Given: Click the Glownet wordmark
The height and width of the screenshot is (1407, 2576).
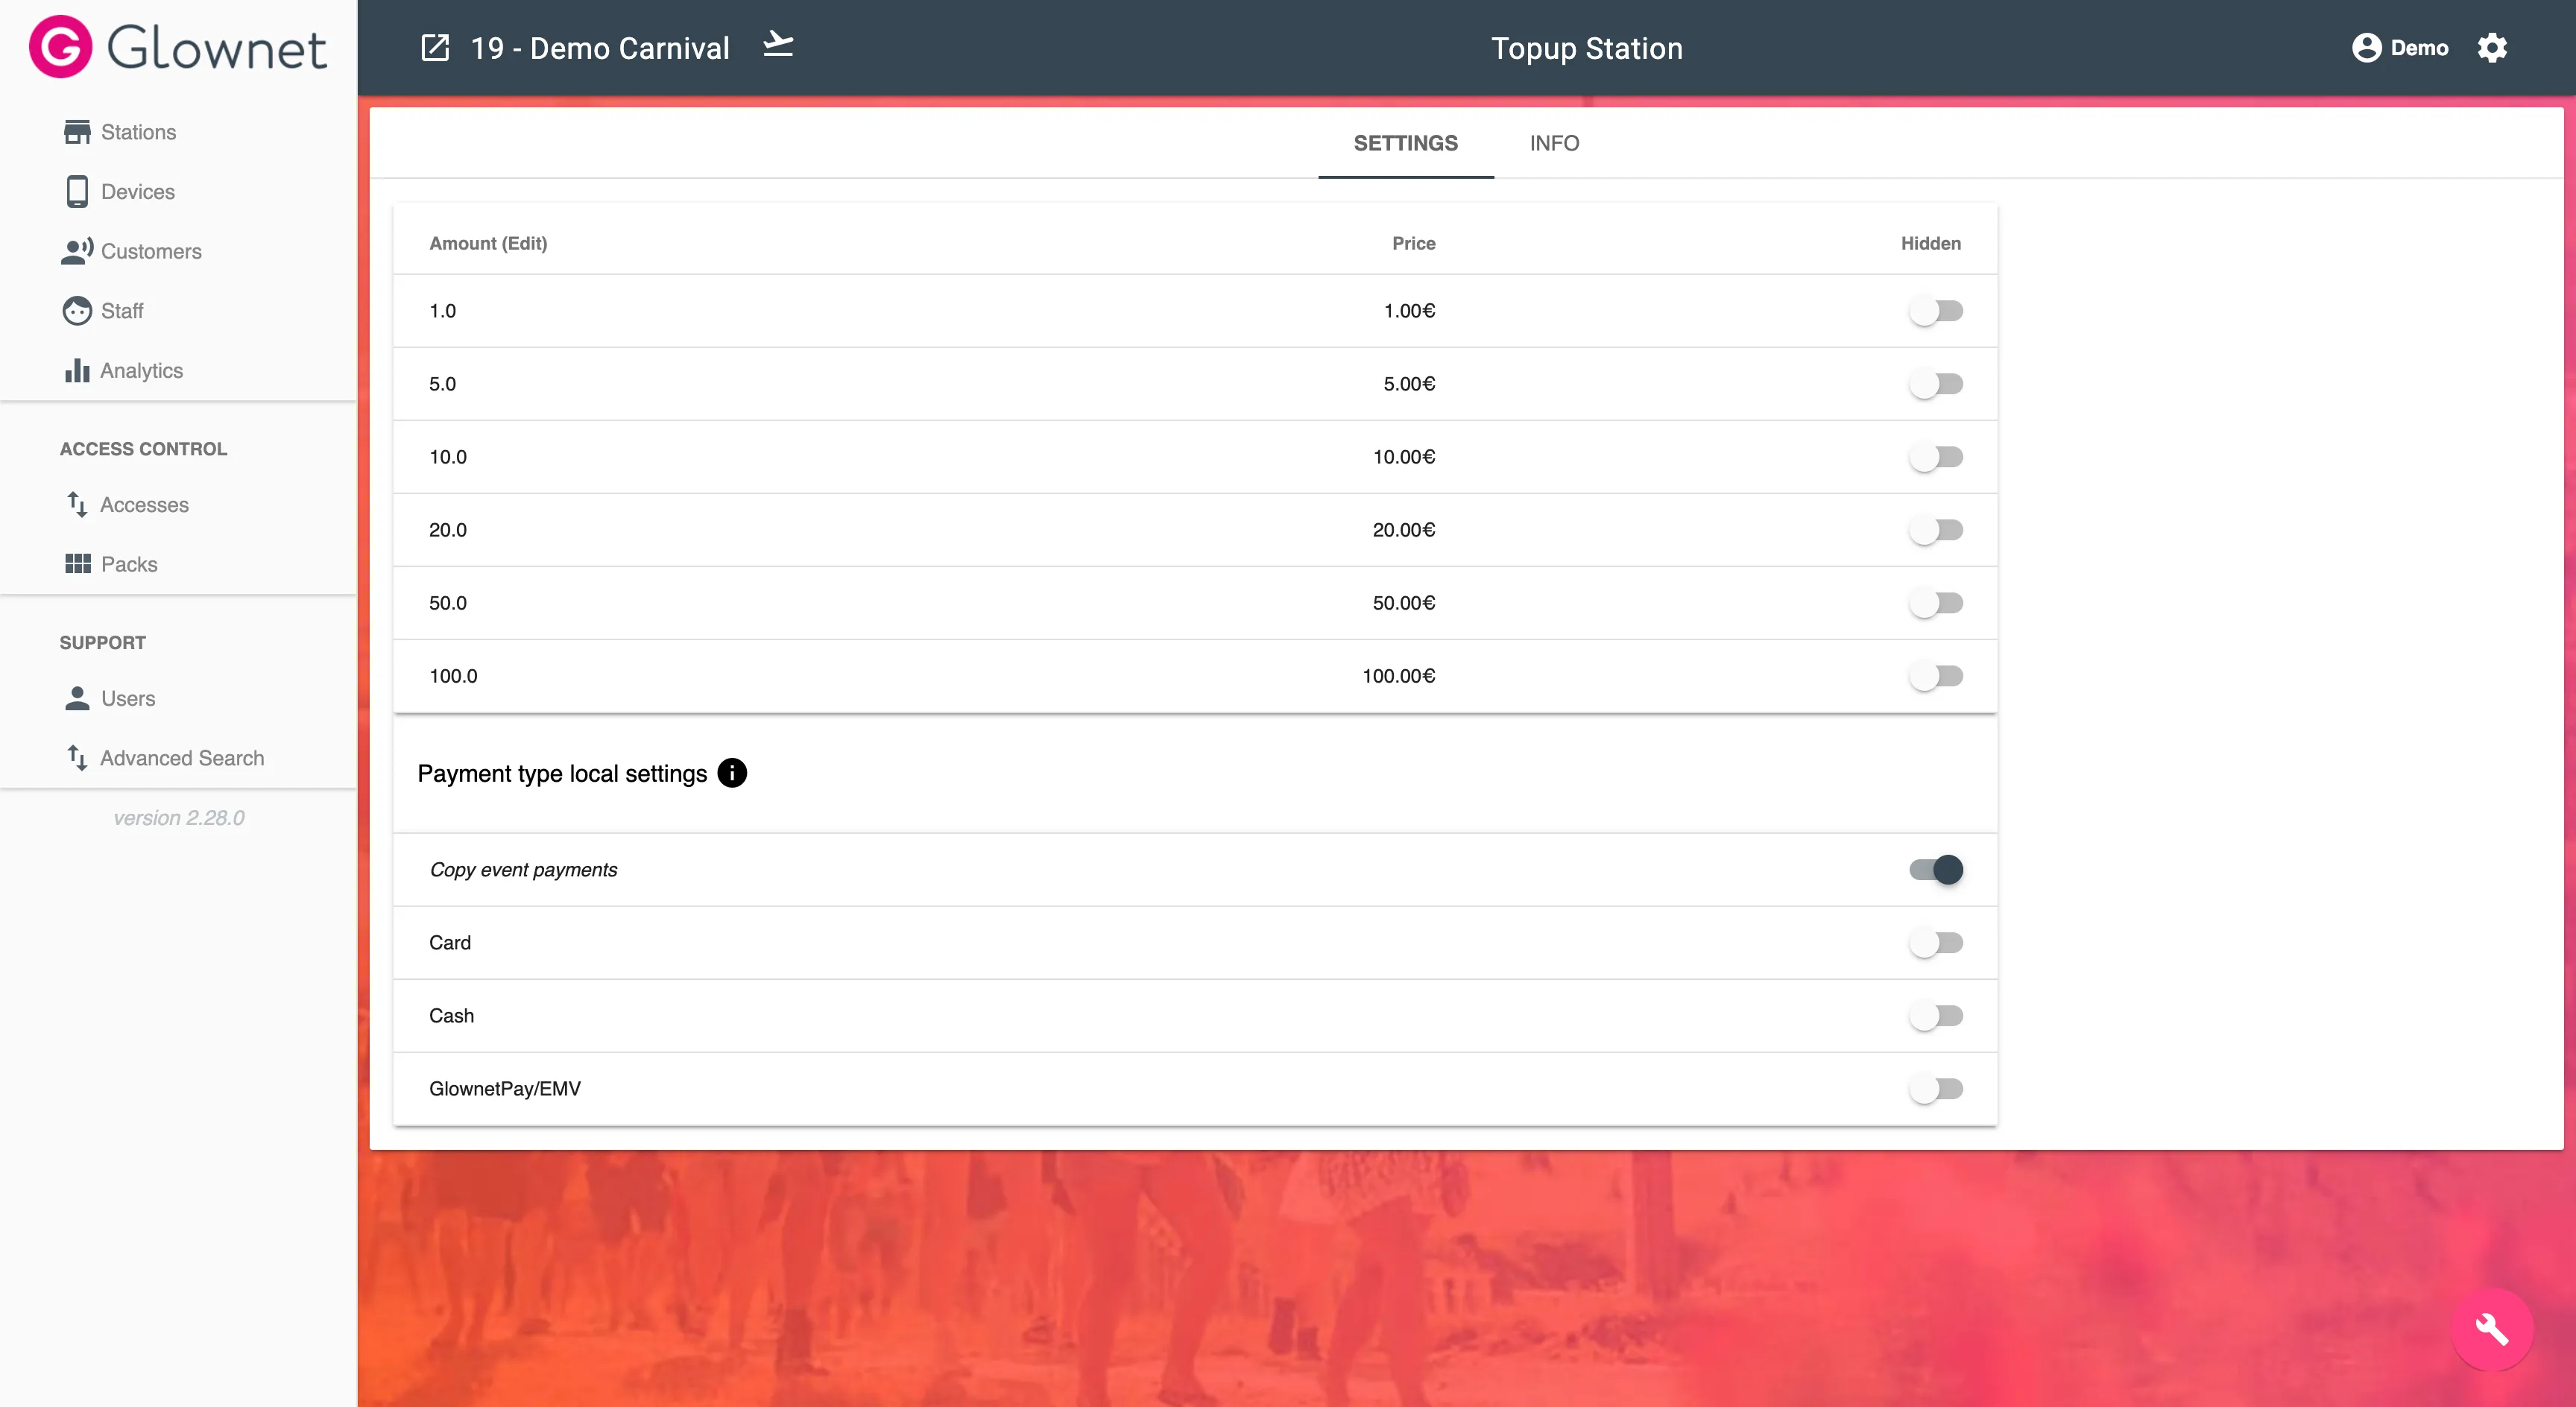Looking at the screenshot, I should pyautogui.click(x=217, y=48).
